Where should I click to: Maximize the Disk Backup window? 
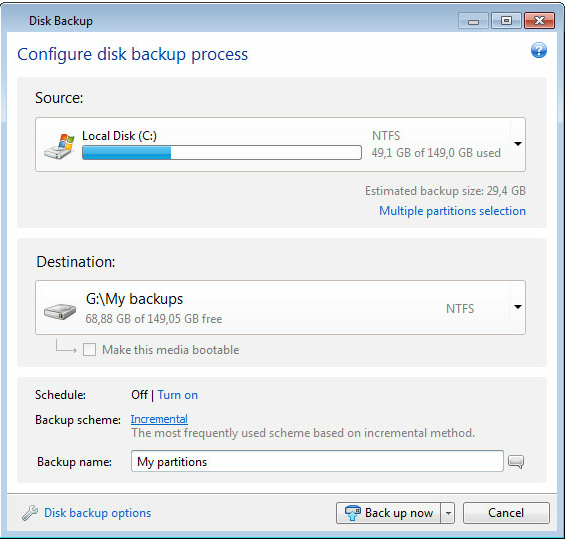point(506,21)
